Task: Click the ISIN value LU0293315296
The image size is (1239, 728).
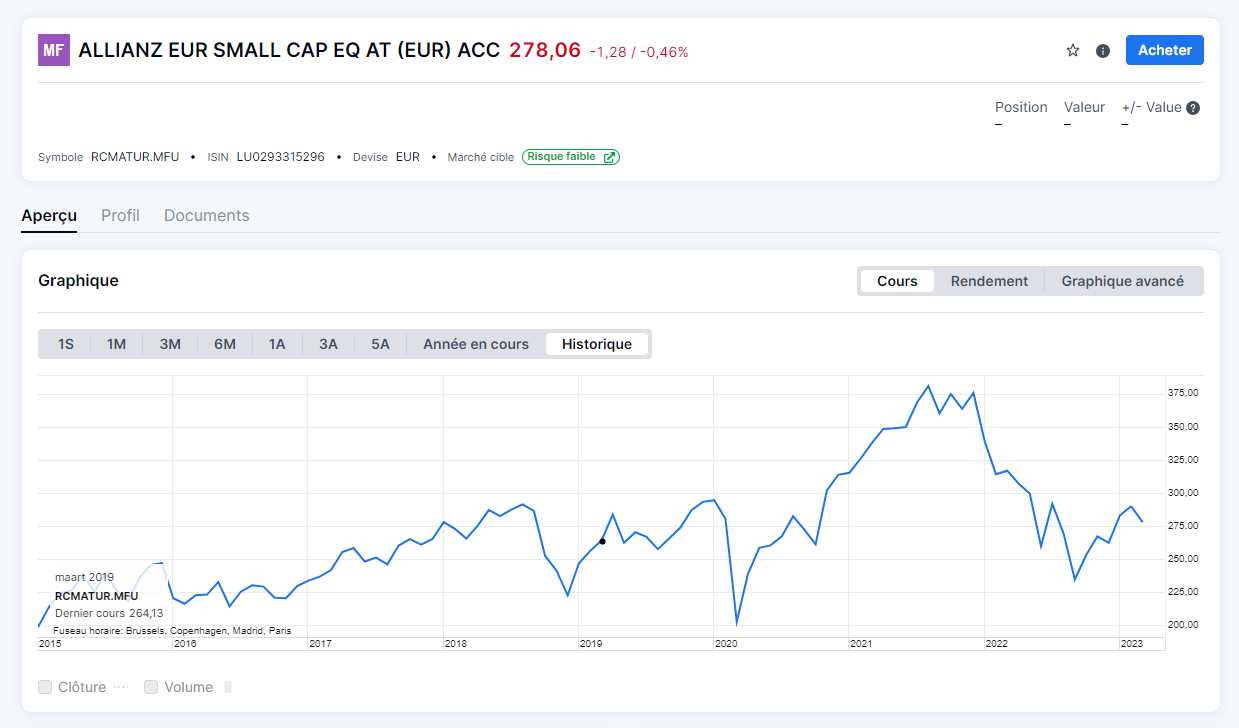Action: pyautogui.click(x=281, y=157)
